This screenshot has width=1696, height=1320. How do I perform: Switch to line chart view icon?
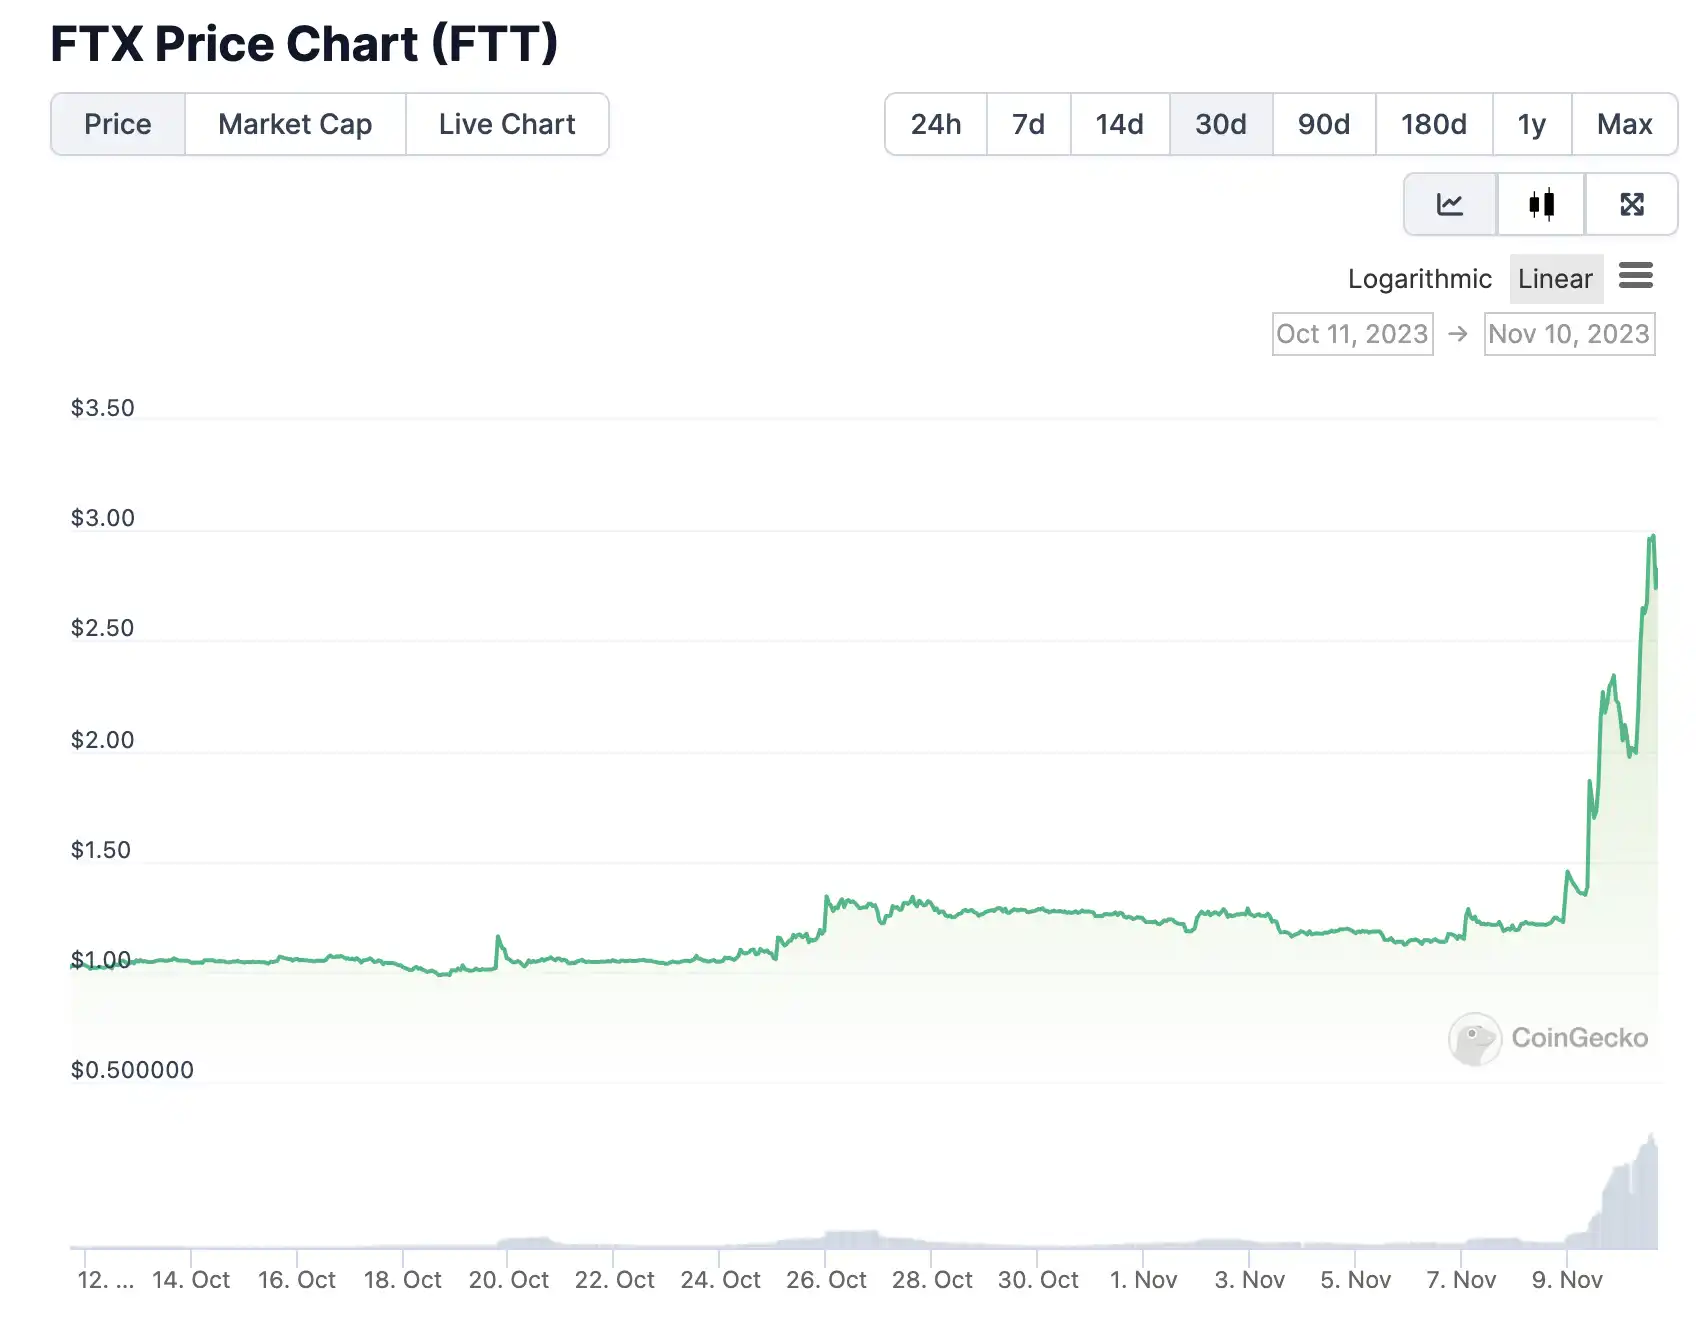click(x=1450, y=204)
